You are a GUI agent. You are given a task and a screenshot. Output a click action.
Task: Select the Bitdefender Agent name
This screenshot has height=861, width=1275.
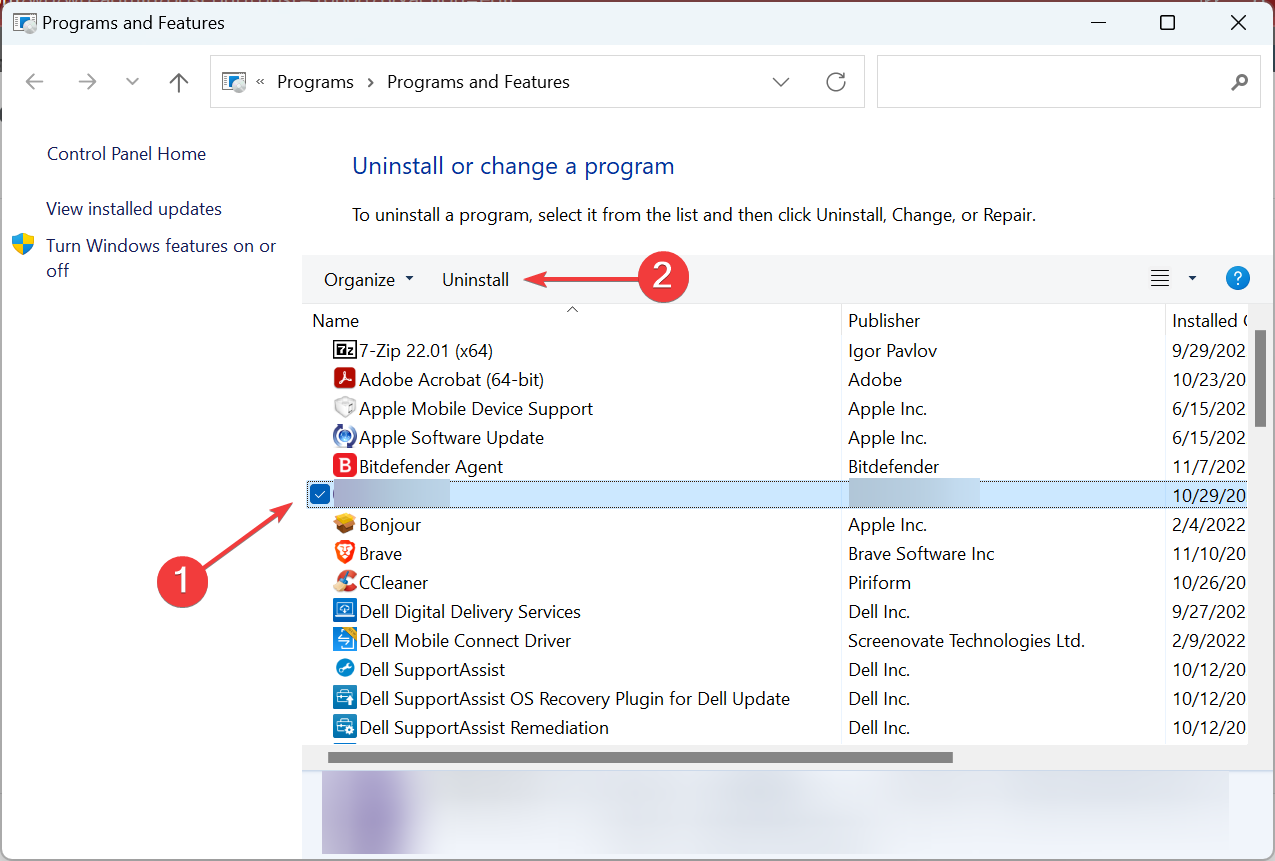(431, 466)
